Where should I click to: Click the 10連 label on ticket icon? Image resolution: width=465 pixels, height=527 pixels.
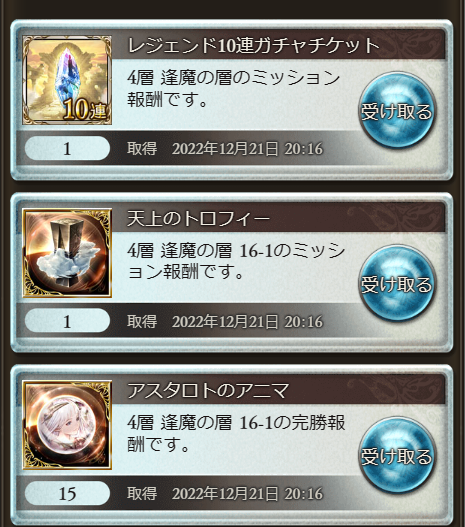(x=85, y=110)
